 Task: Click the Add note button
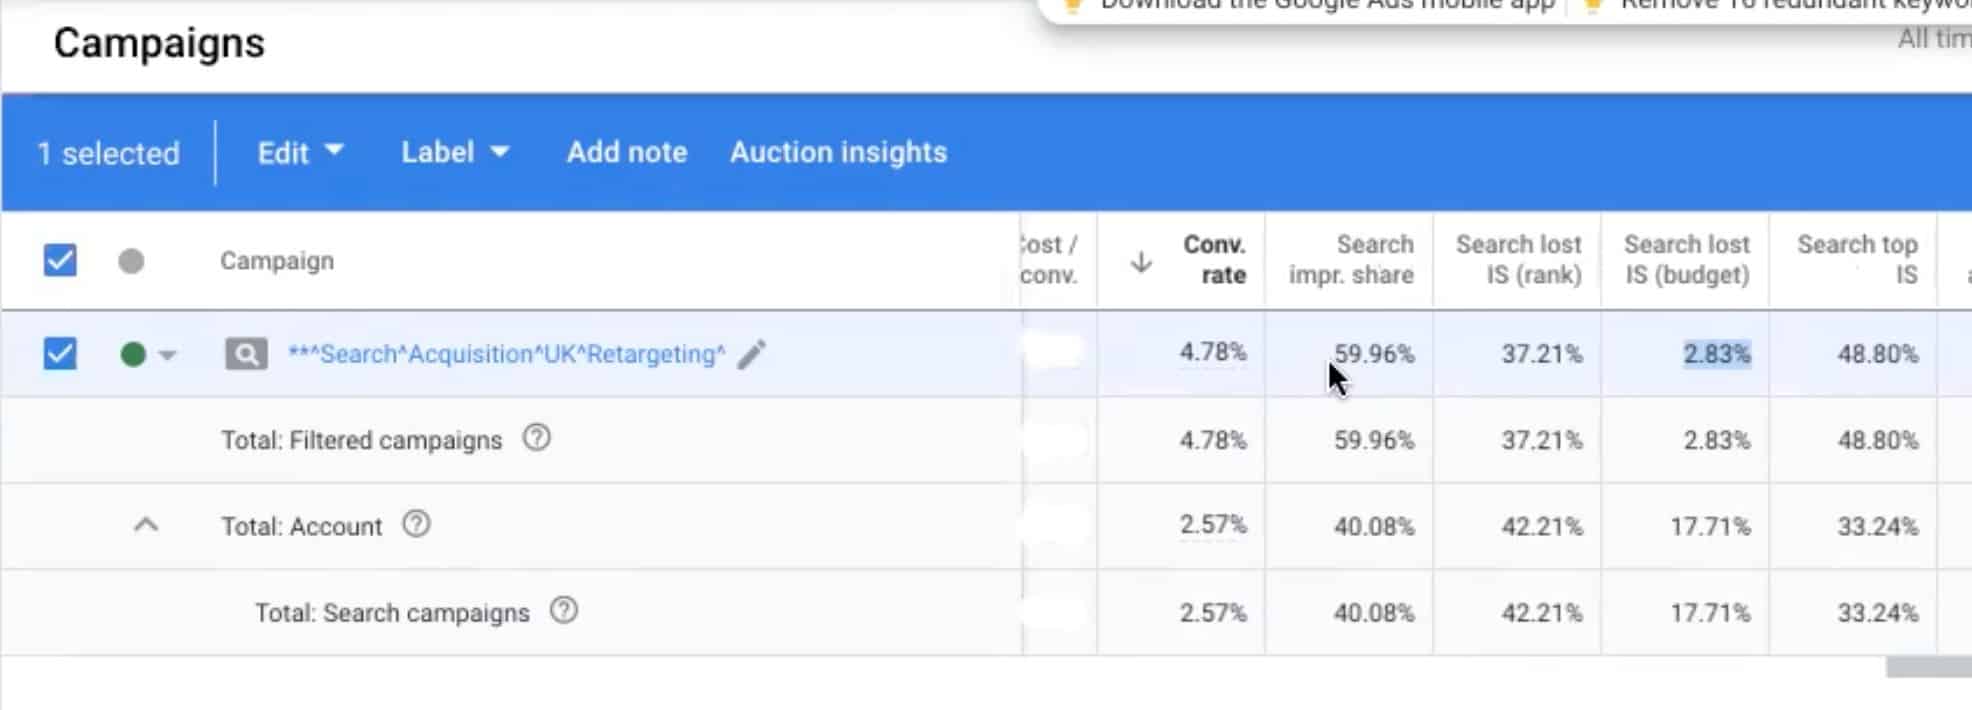click(627, 152)
